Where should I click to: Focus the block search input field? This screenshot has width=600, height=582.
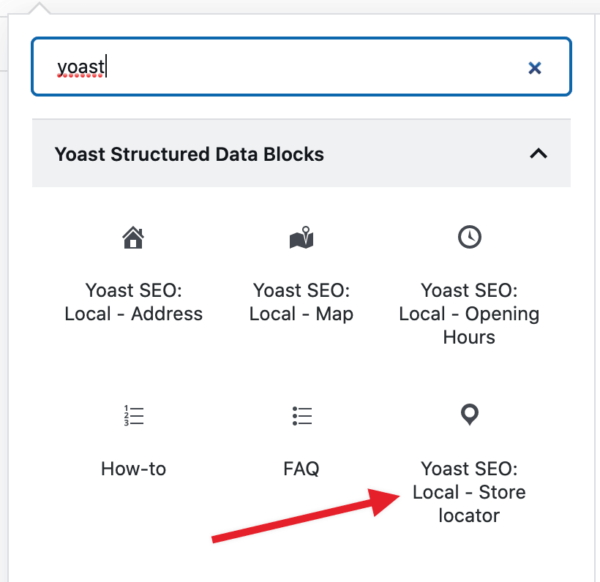(300, 67)
